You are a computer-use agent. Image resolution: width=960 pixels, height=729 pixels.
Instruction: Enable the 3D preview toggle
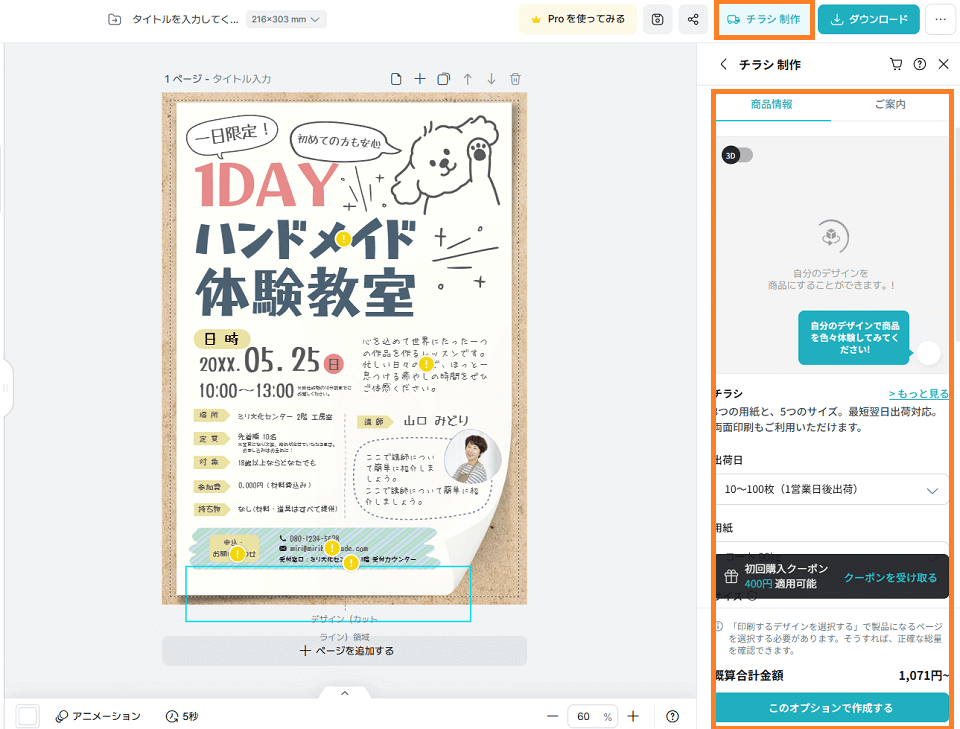737,155
